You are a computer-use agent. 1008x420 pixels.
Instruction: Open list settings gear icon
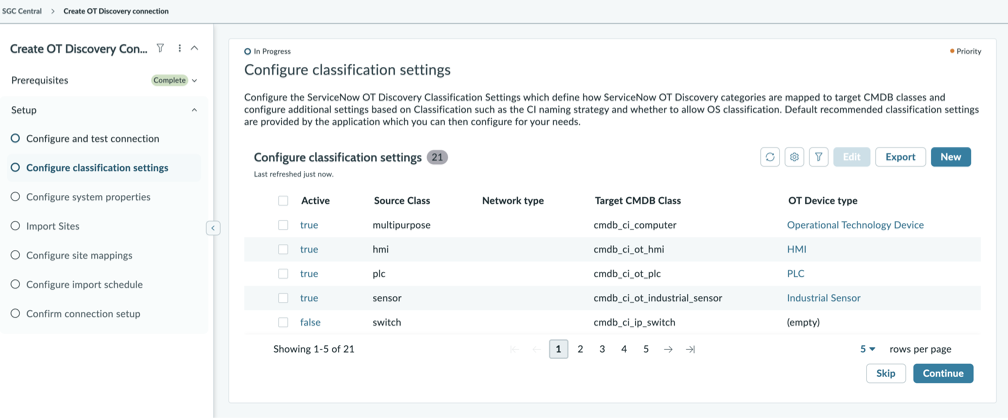coord(795,157)
